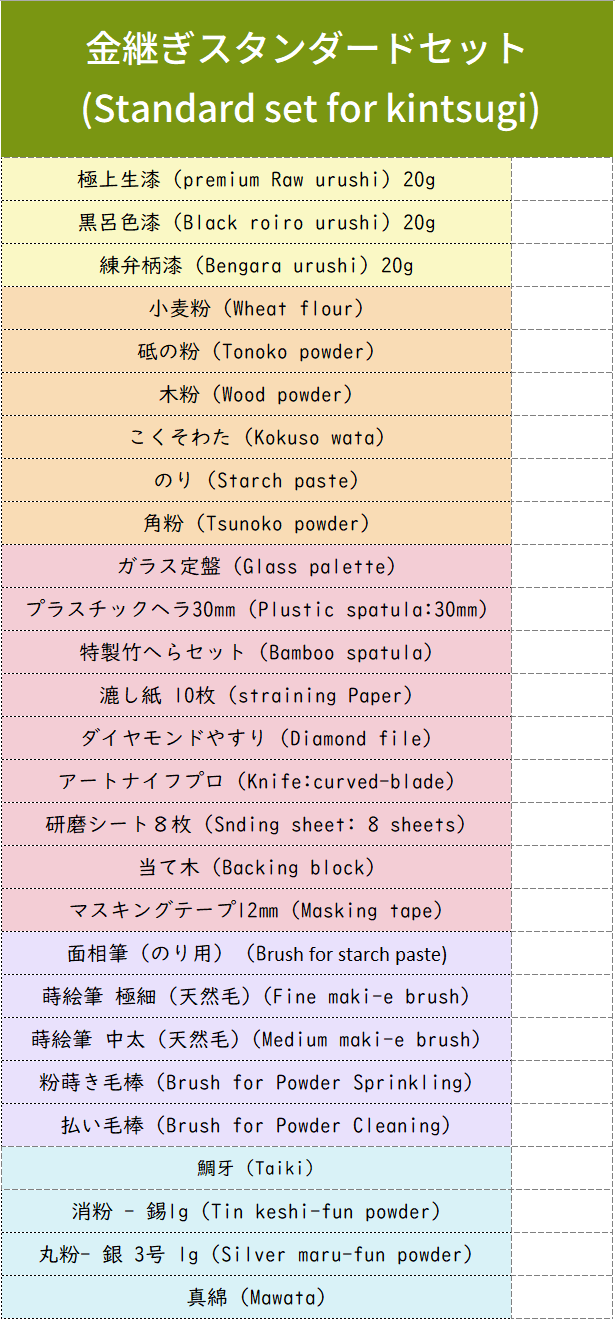Select the Masking tape cell
The image size is (615, 1319).
(x=256, y=910)
